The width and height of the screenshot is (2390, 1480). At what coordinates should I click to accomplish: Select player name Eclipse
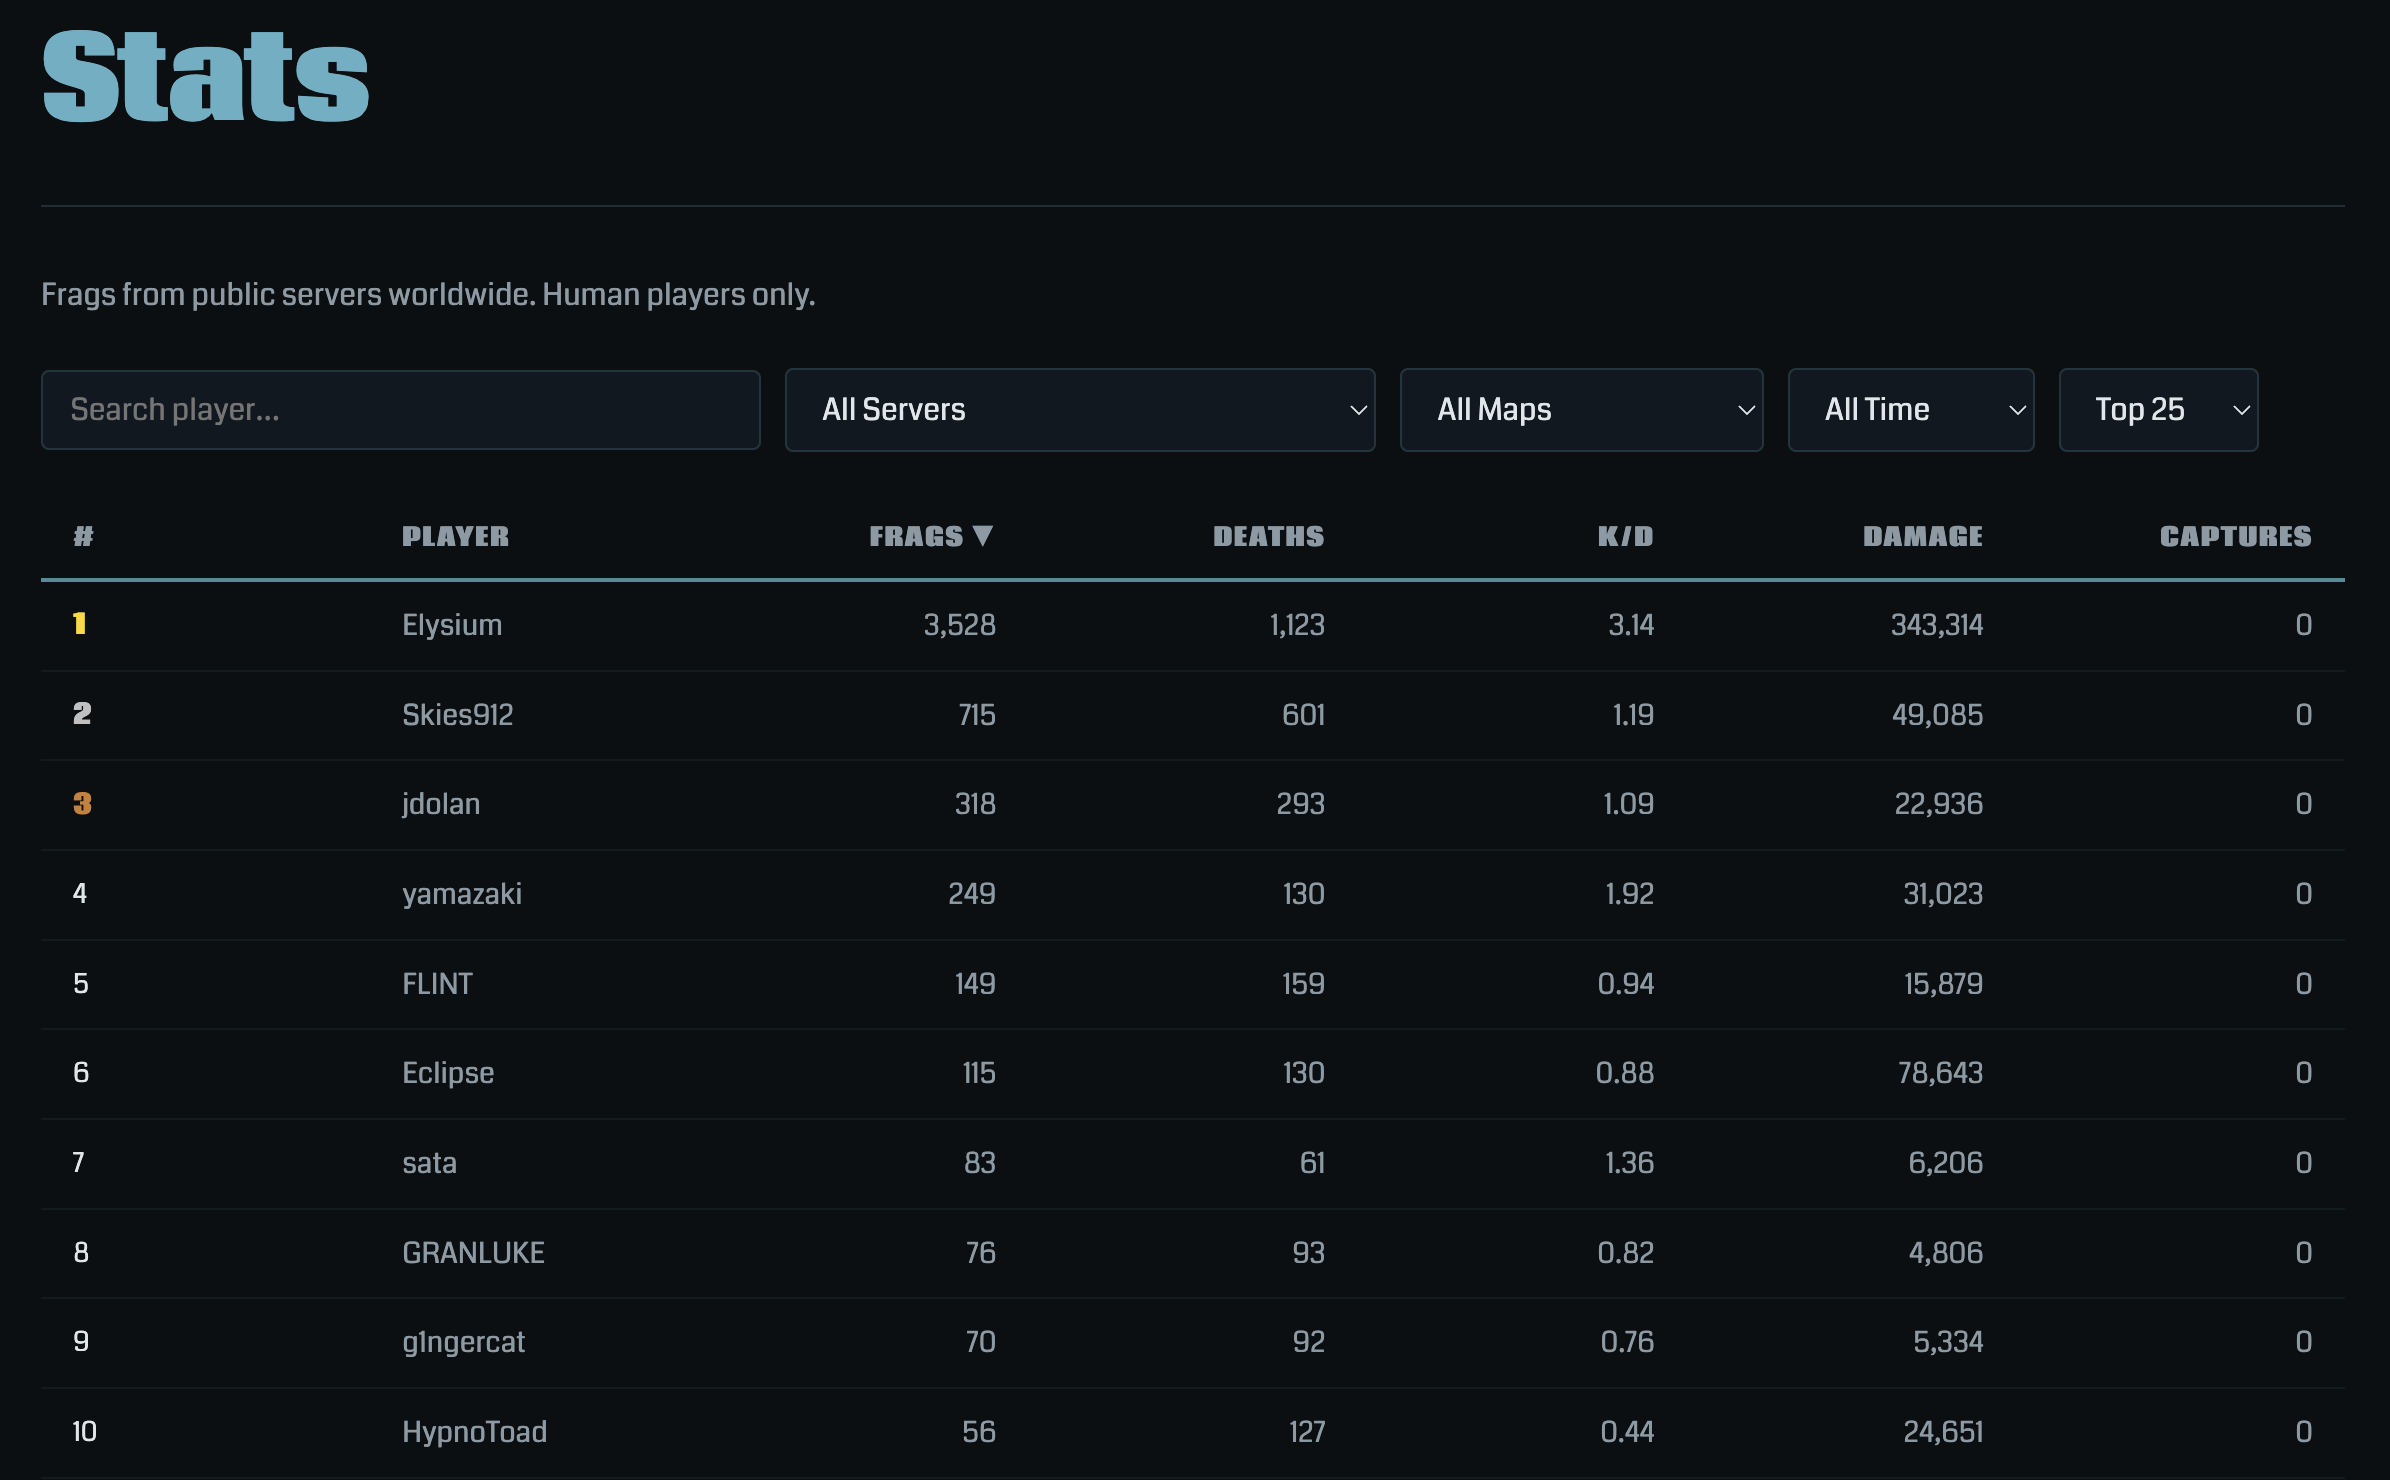pos(448,1073)
